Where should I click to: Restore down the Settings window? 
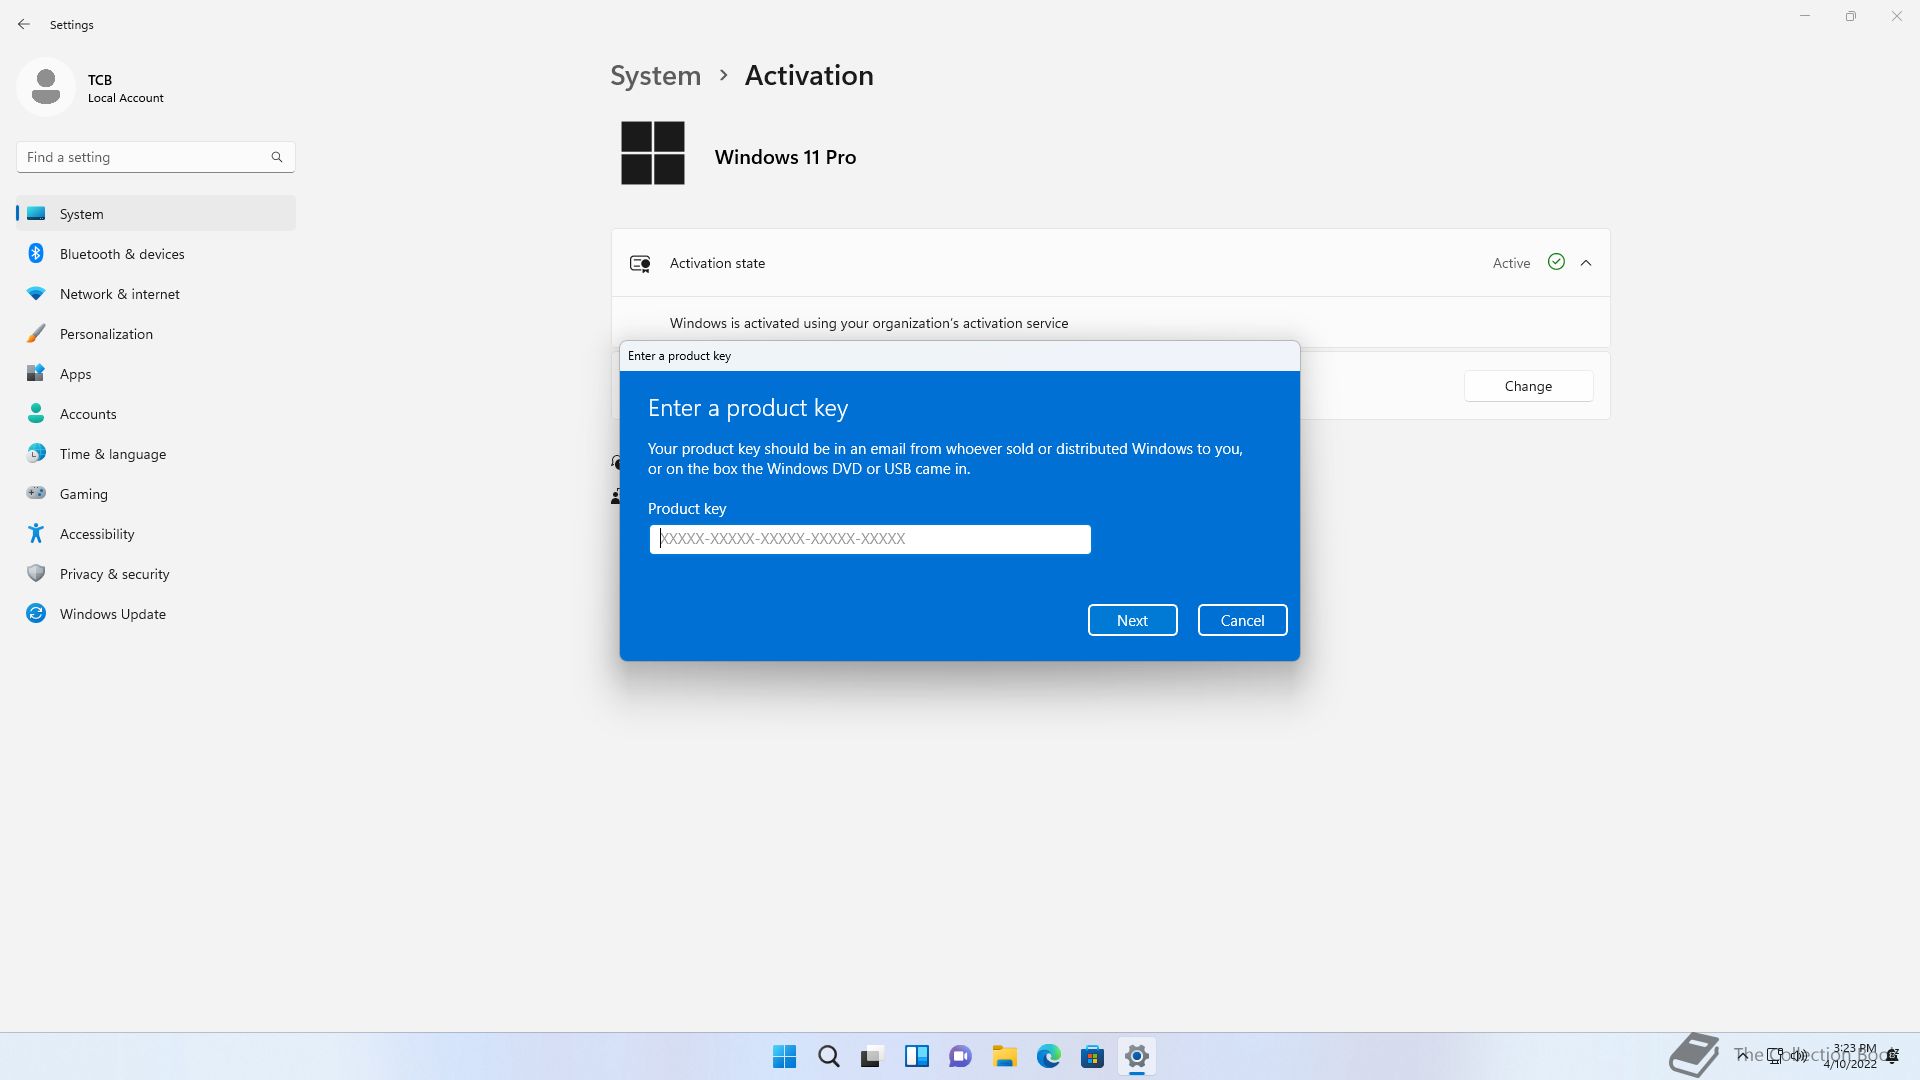pos(1851,16)
